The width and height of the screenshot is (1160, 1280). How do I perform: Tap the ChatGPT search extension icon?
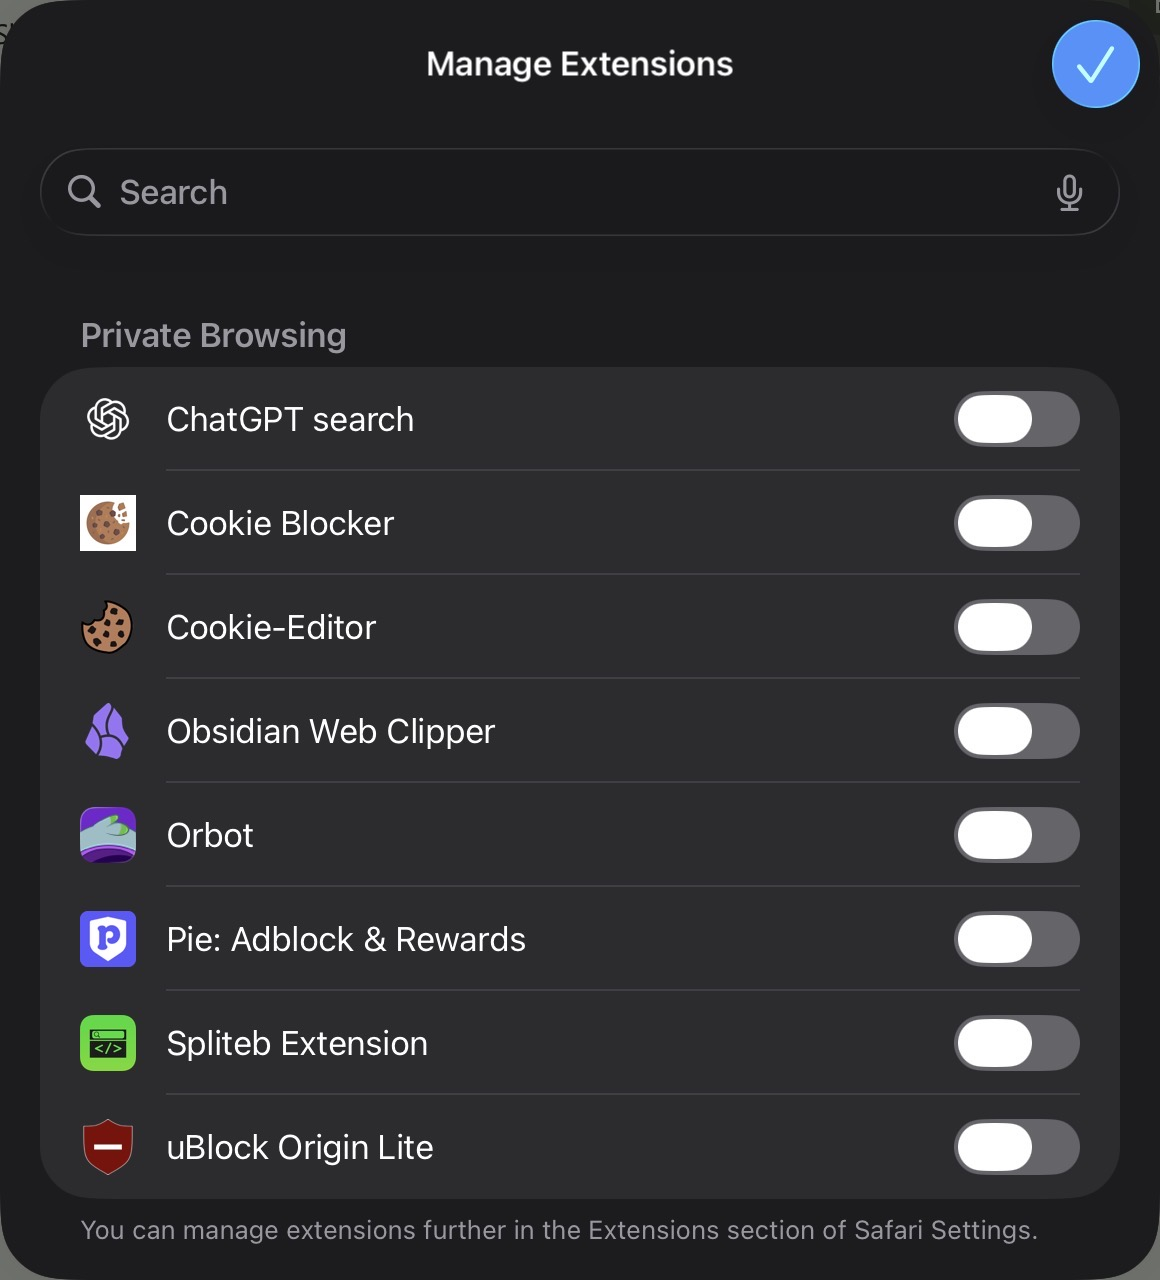pyautogui.click(x=108, y=419)
